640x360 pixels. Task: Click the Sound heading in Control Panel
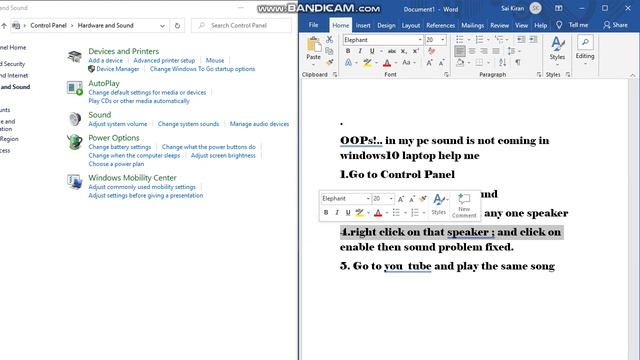(x=100, y=115)
